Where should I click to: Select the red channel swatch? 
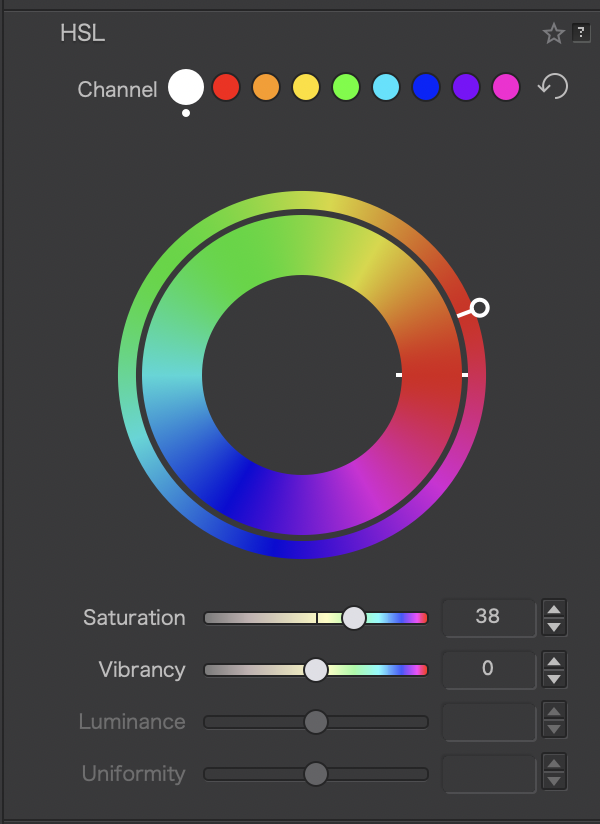[226, 87]
